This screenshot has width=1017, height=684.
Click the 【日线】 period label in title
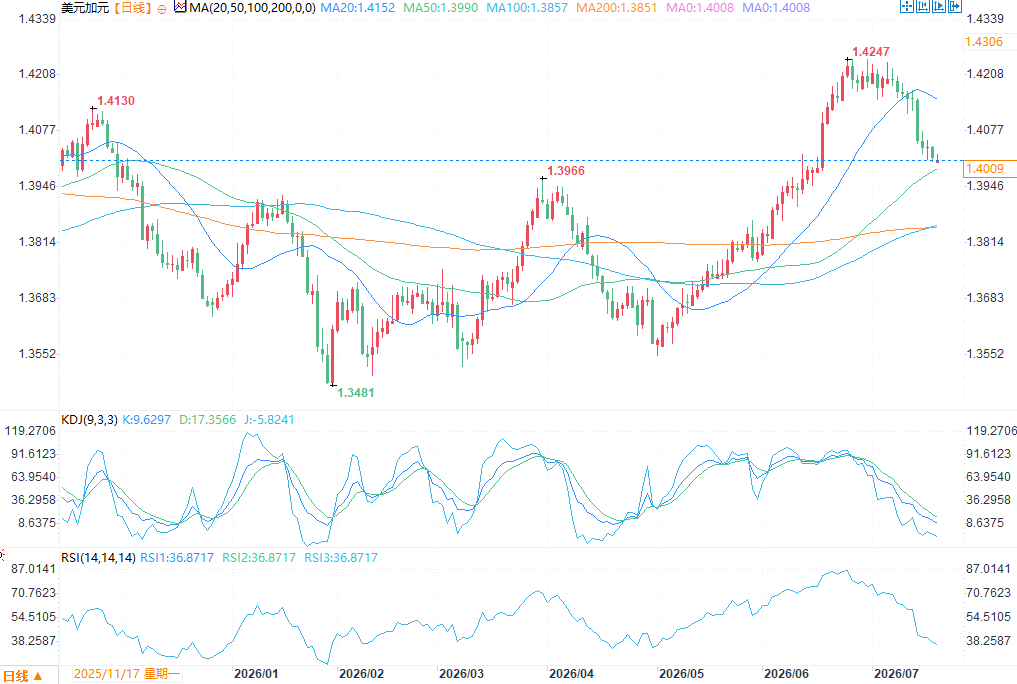(x=132, y=8)
